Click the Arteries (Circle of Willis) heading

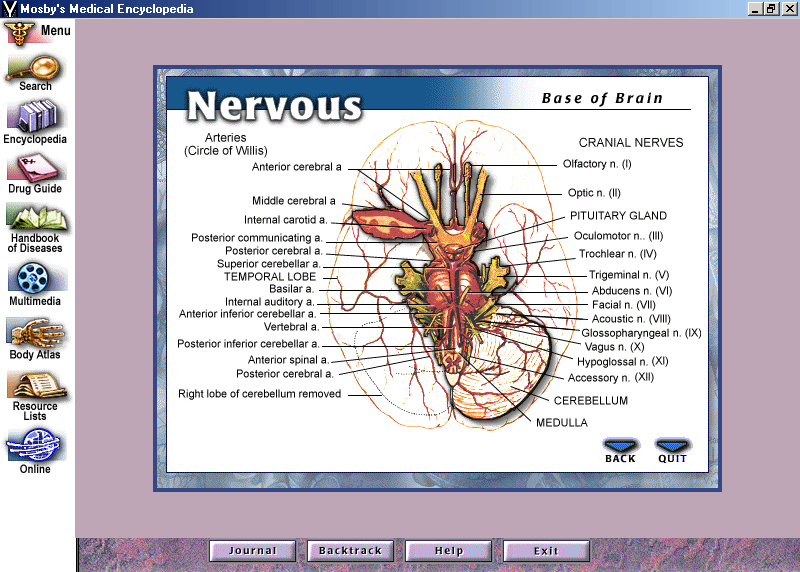(x=226, y=144)
